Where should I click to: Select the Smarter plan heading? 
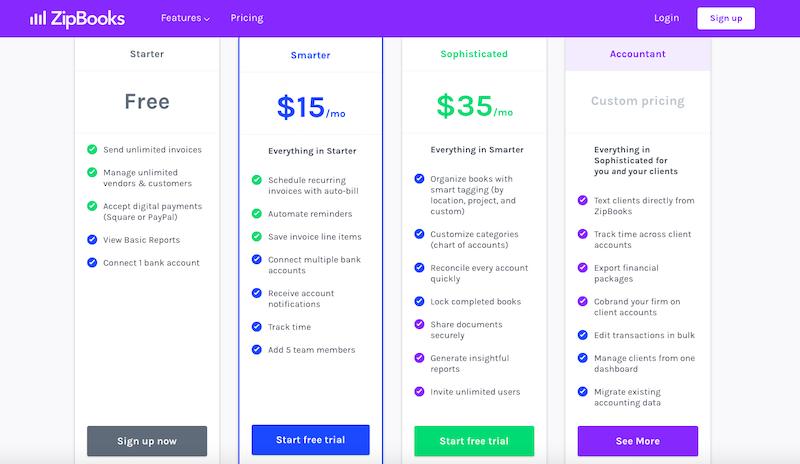310,55
